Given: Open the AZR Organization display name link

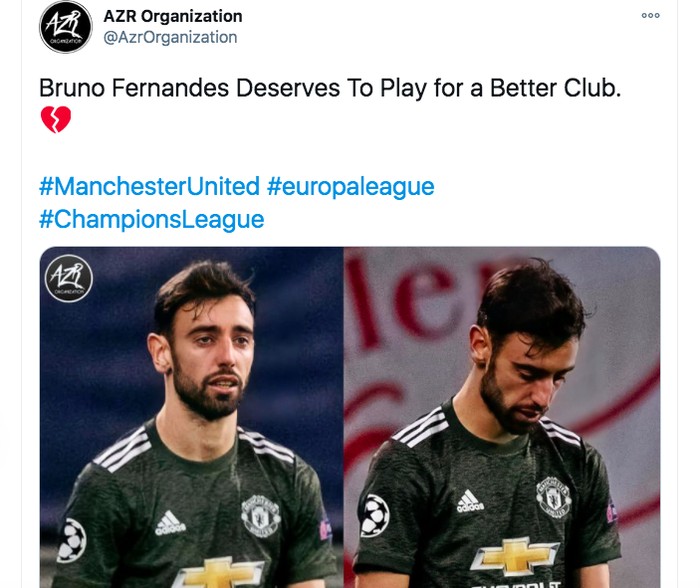Looking at the screenshot, I should [x=173, y=17].
